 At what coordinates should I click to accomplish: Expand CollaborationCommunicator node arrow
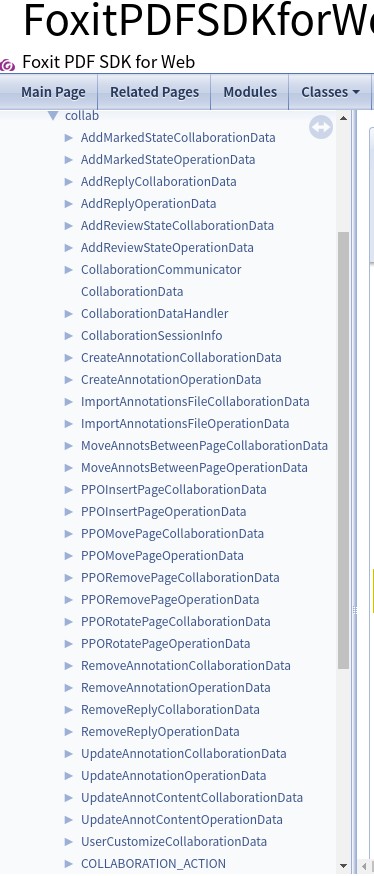(x=69, y=270)
